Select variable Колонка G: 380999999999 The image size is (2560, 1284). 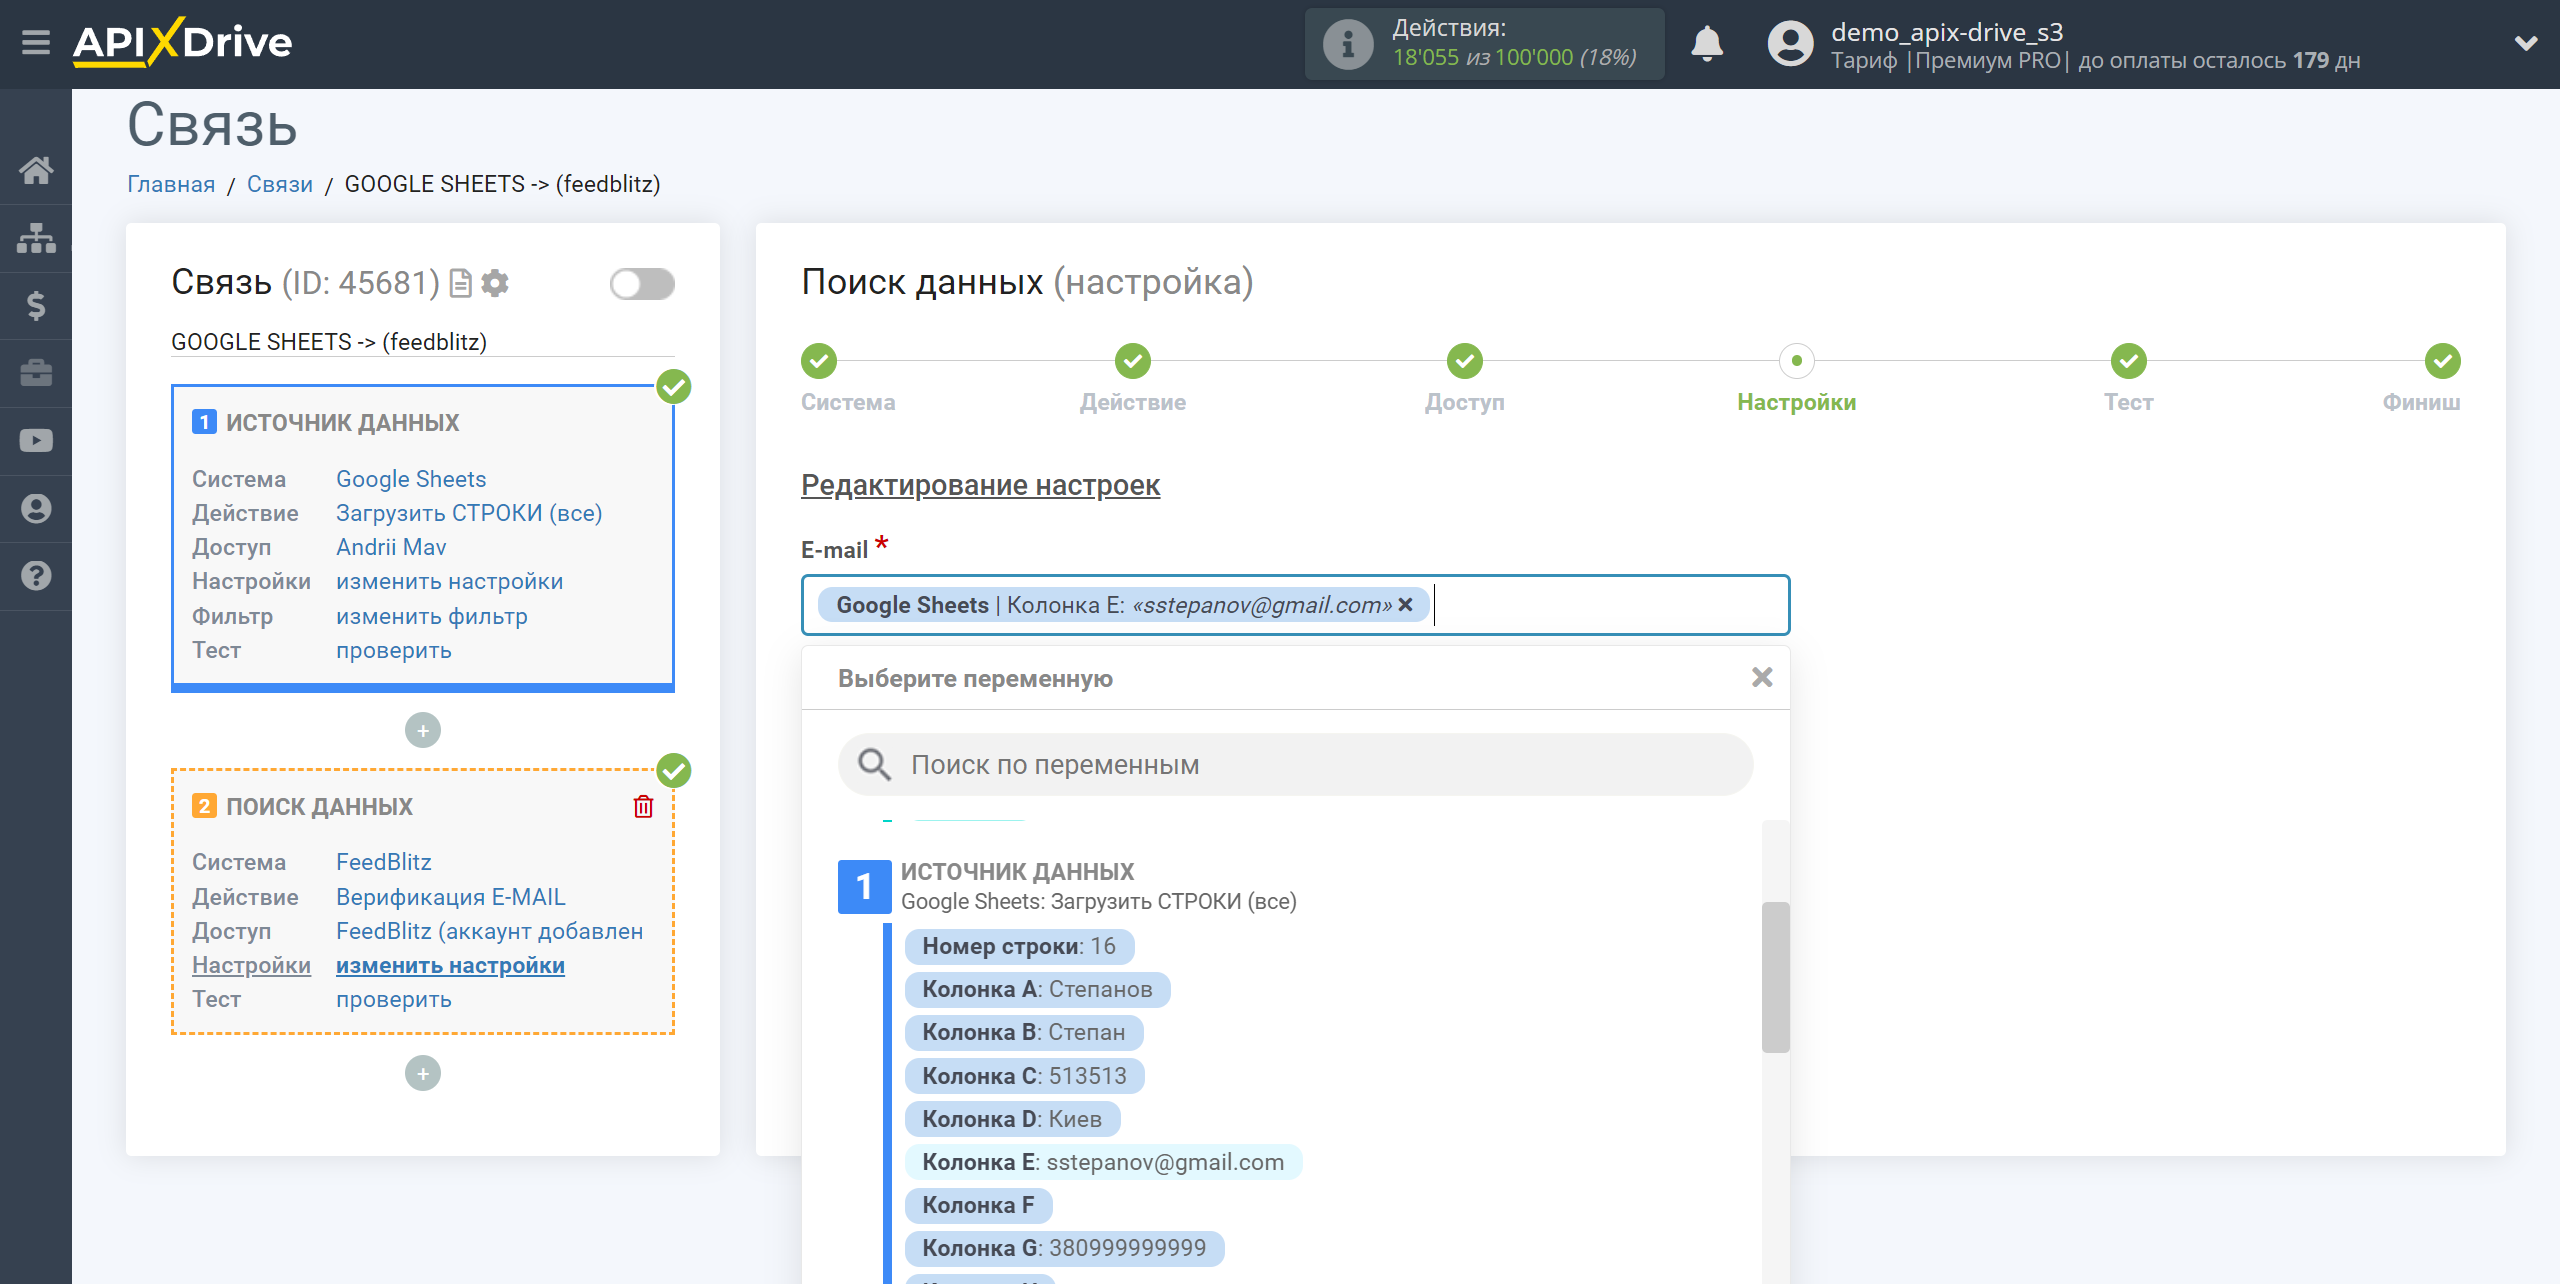point(1064,1248)
